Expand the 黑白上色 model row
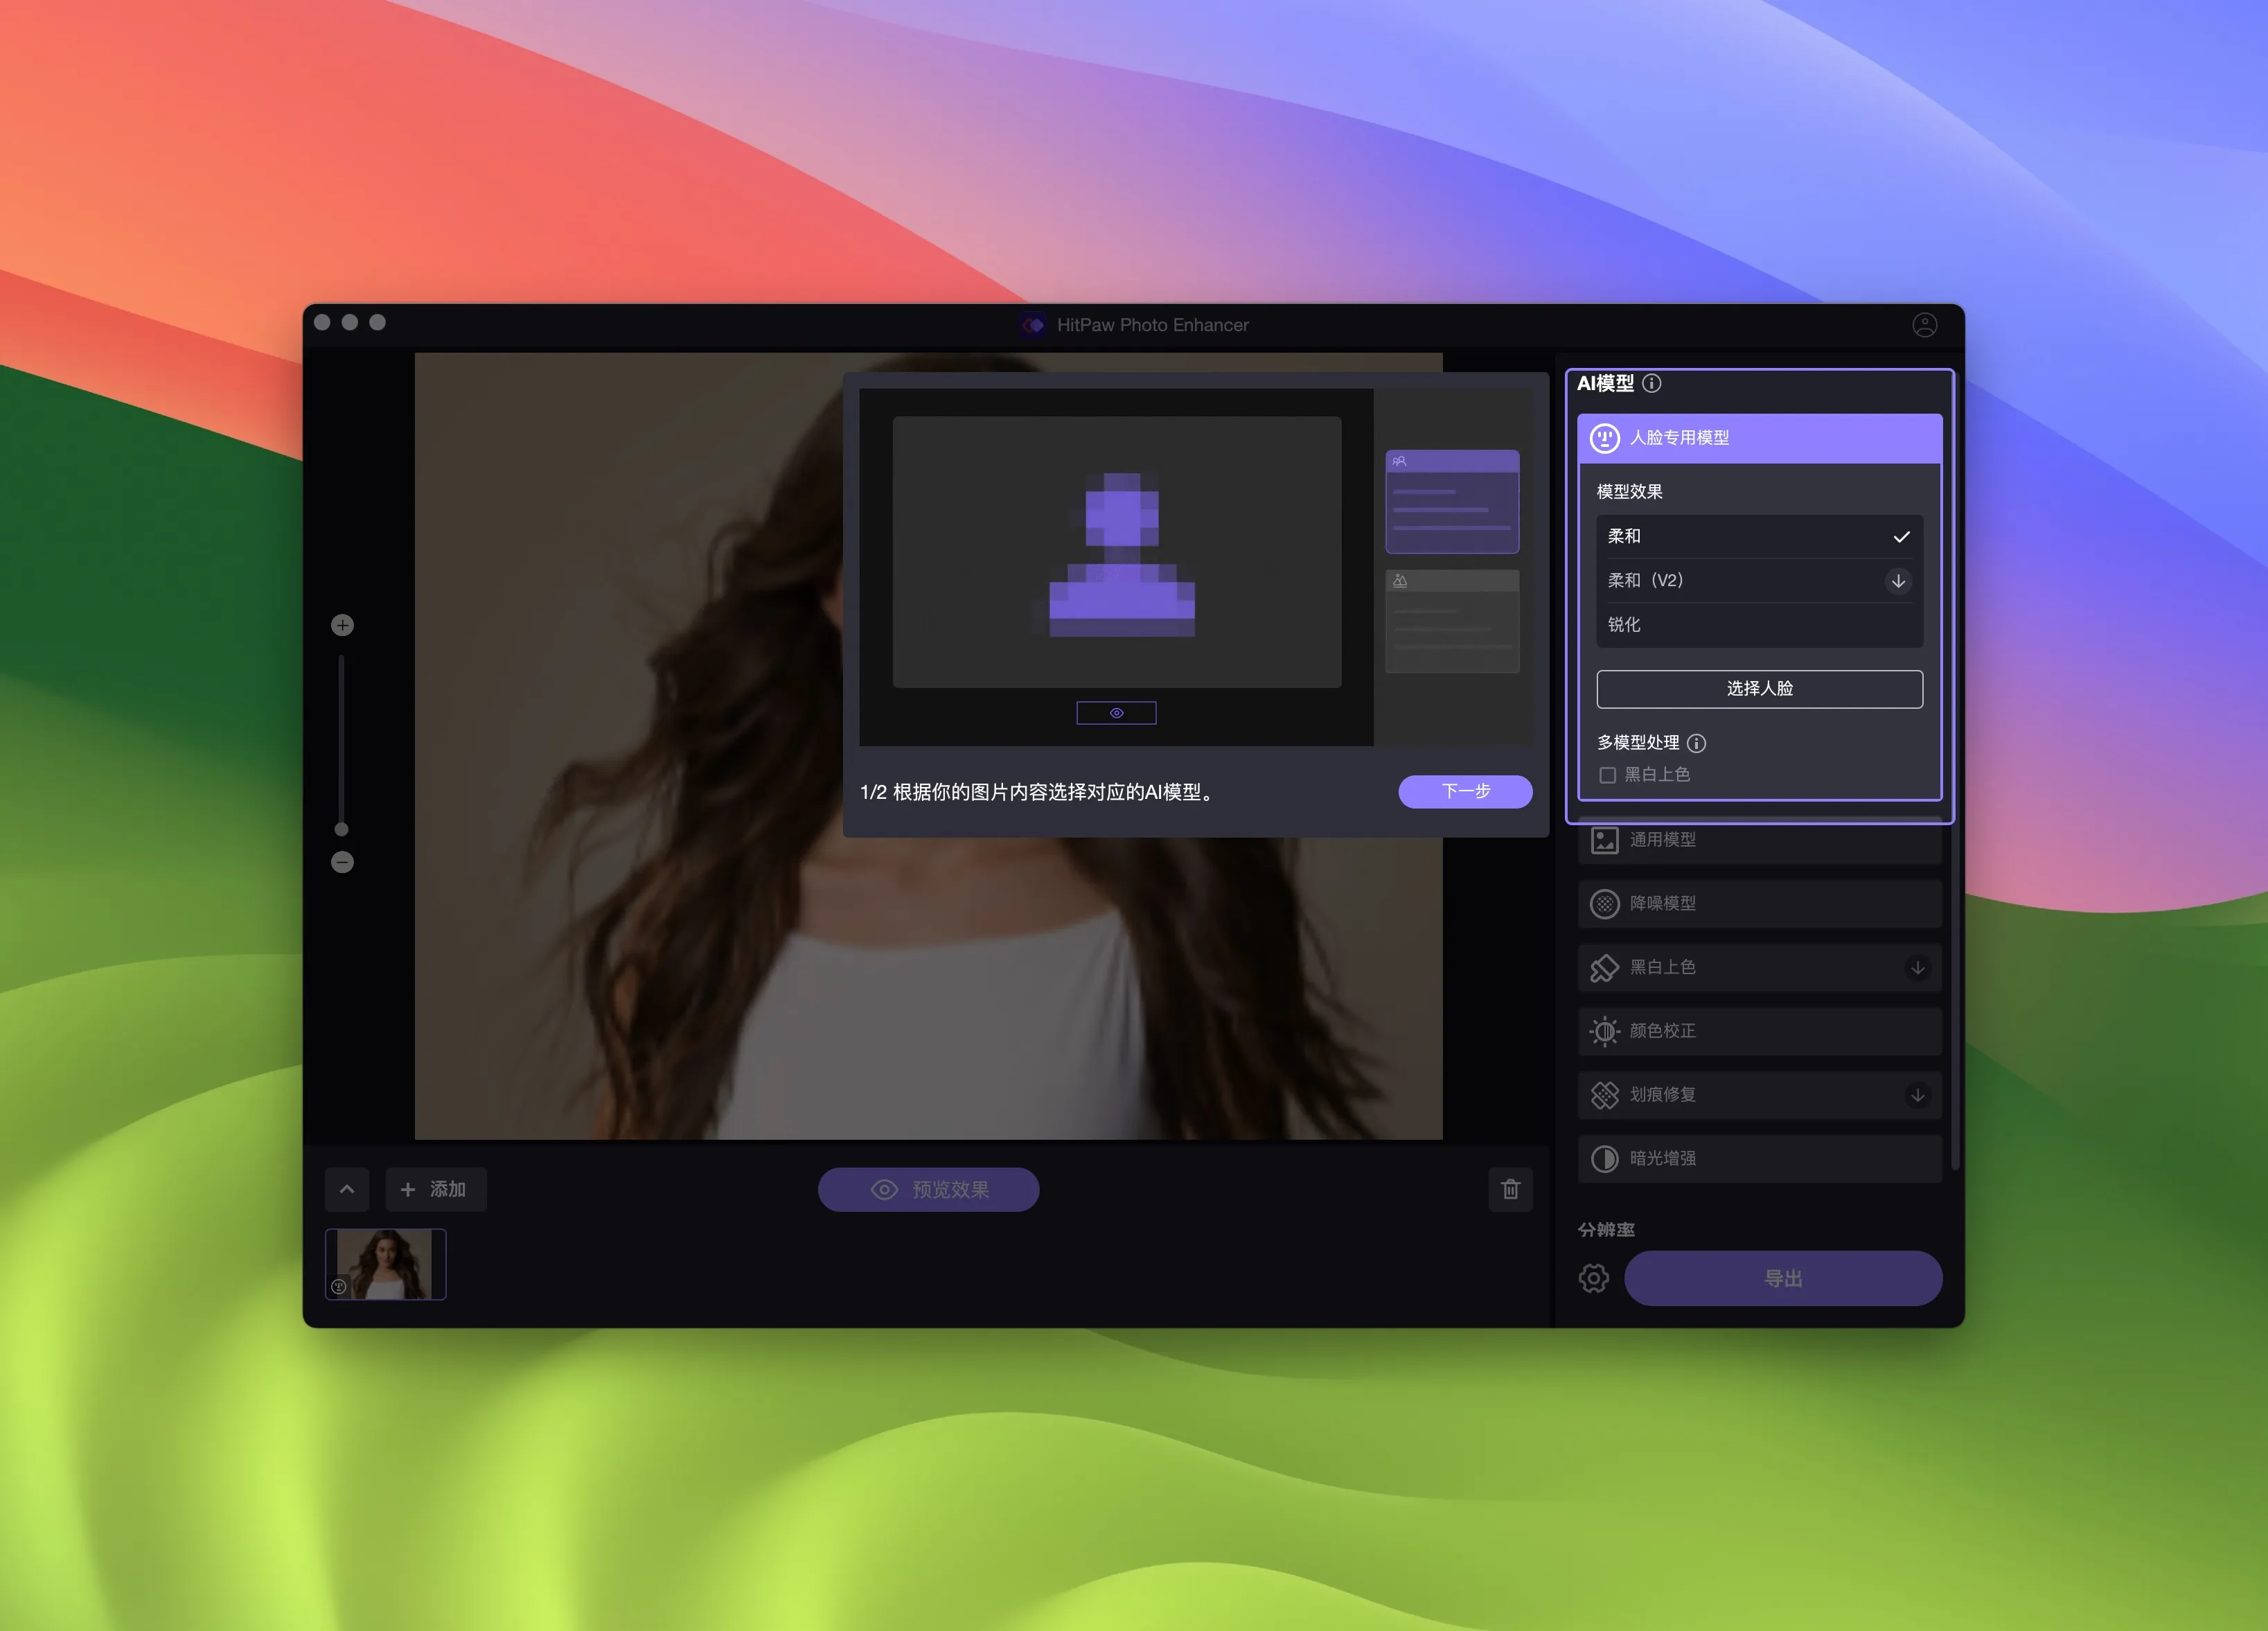2268x1631 pixels. pyautogui.click(x=1759, y=967)
